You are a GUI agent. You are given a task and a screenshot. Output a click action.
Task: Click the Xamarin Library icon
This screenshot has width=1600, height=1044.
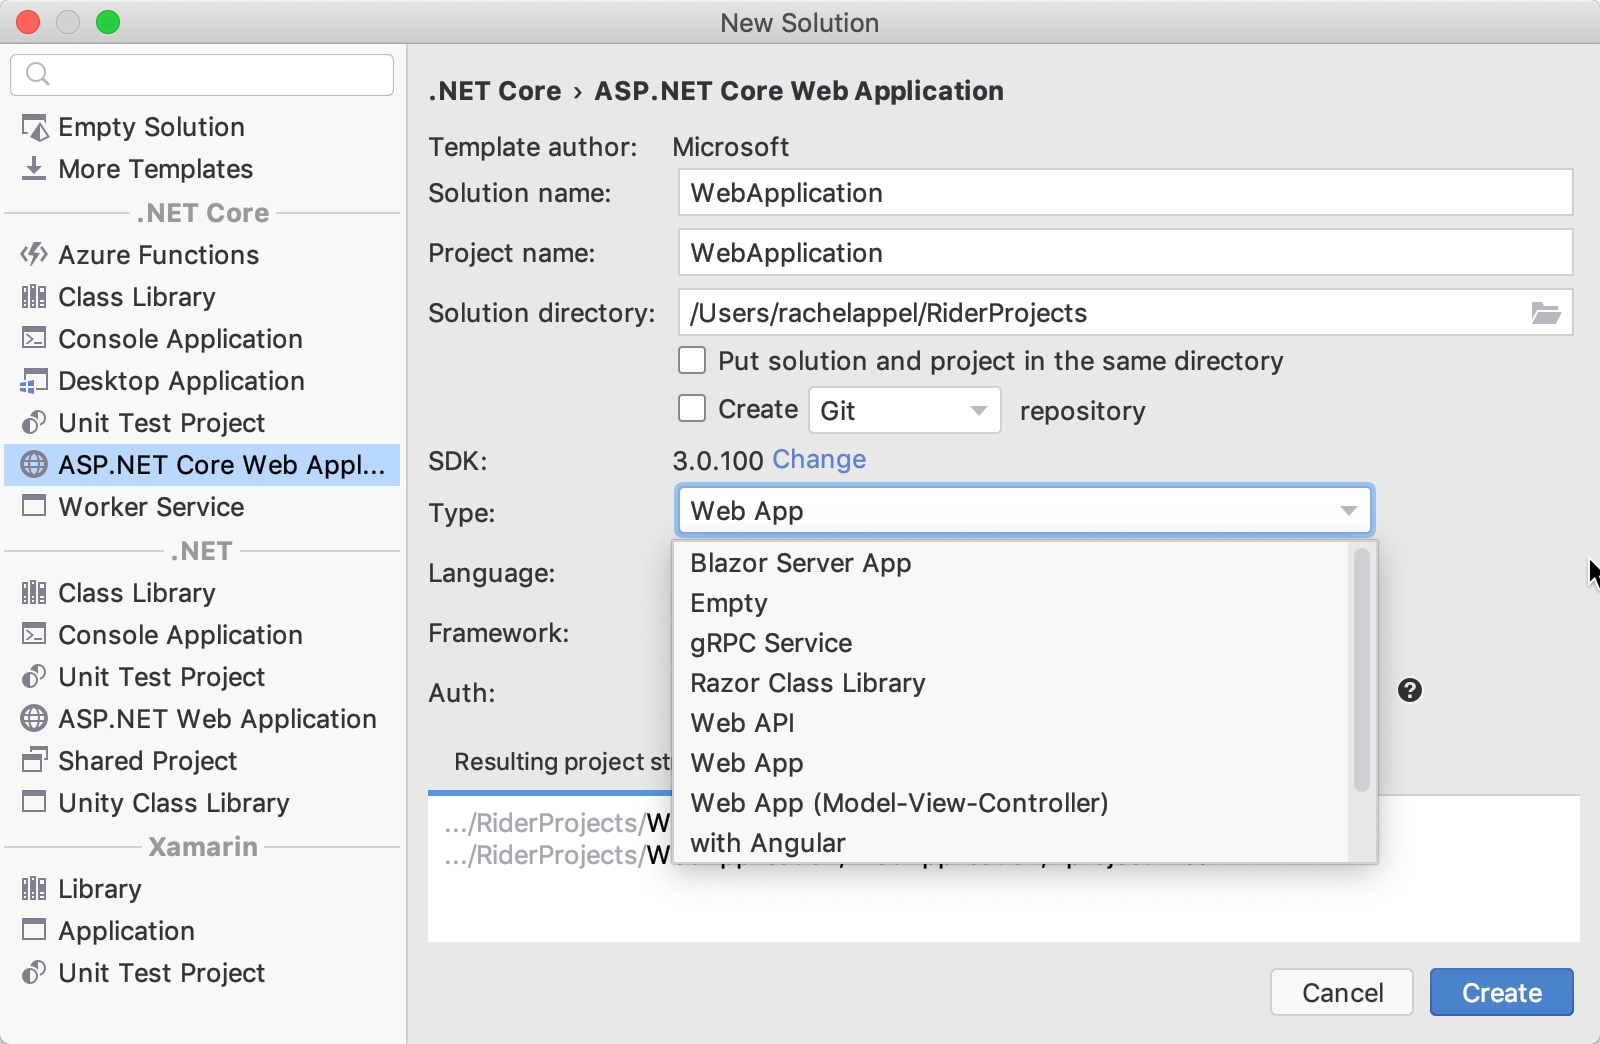(x=34, y=888)
